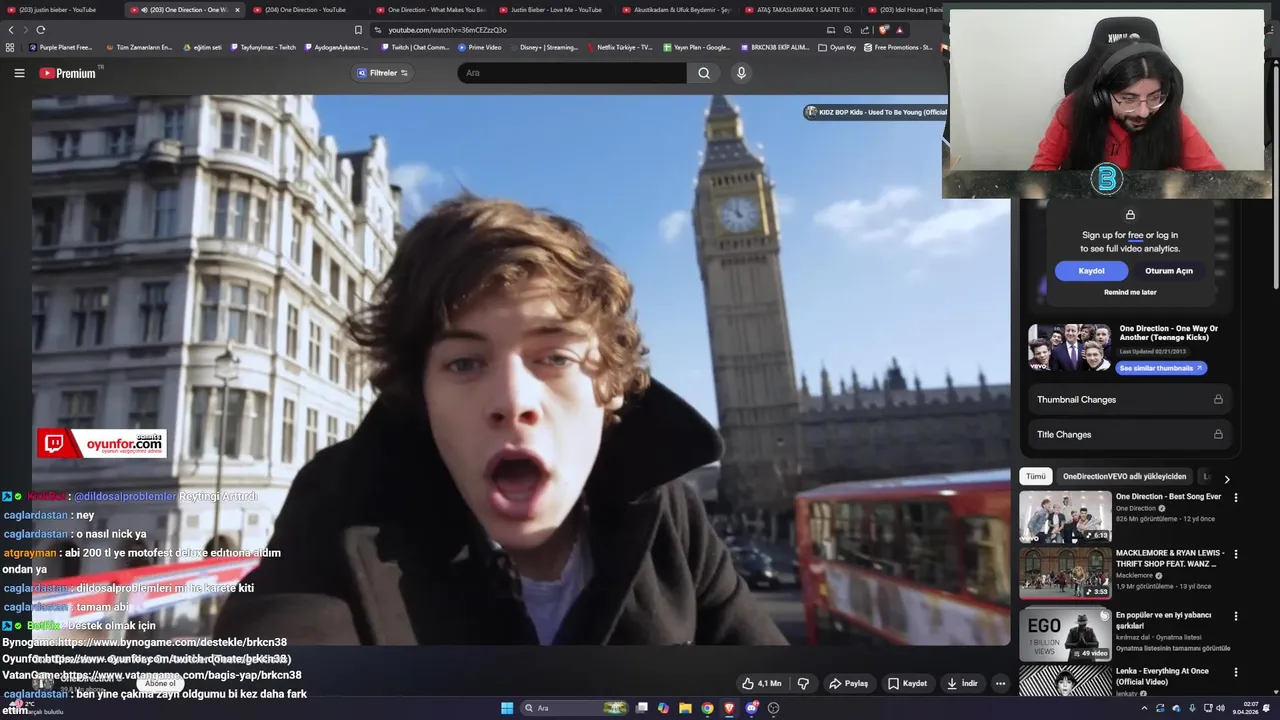Go back with browser back arrow

[11, 30]
